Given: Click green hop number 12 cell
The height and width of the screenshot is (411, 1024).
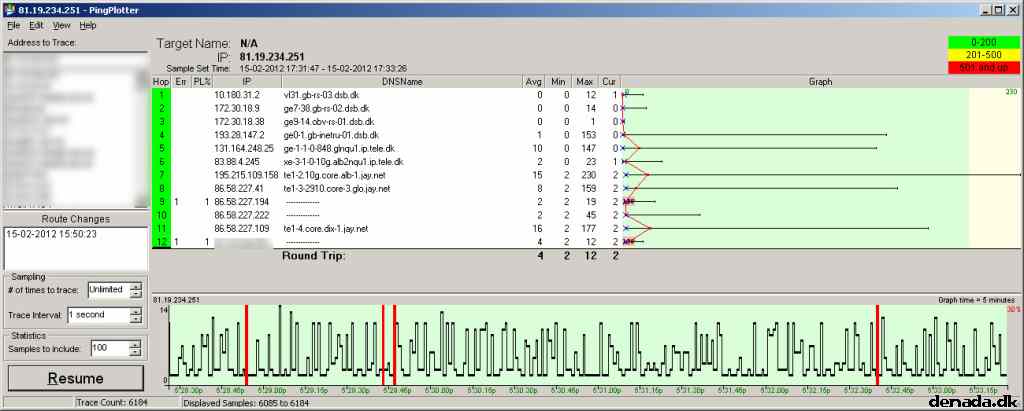Looking at the screenshot, I should 161,242.
